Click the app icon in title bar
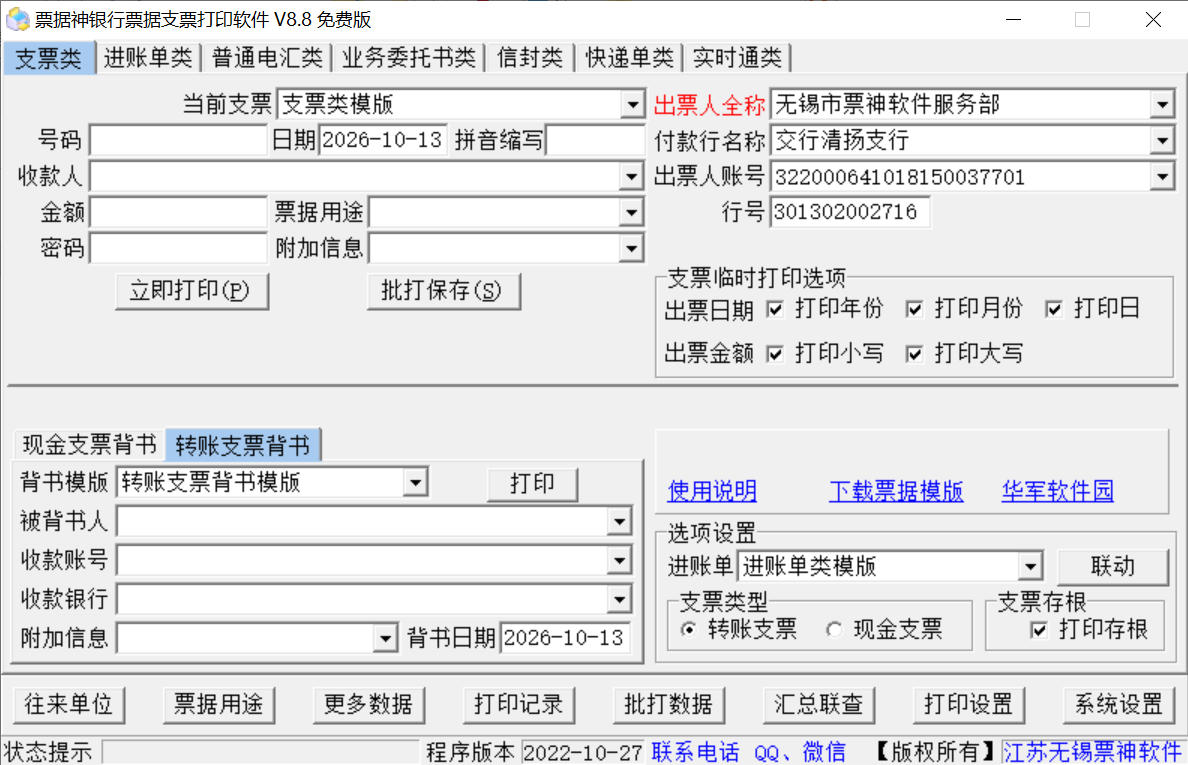The height and width of the screenshot is (765, 1188). [x=17, y=20]
